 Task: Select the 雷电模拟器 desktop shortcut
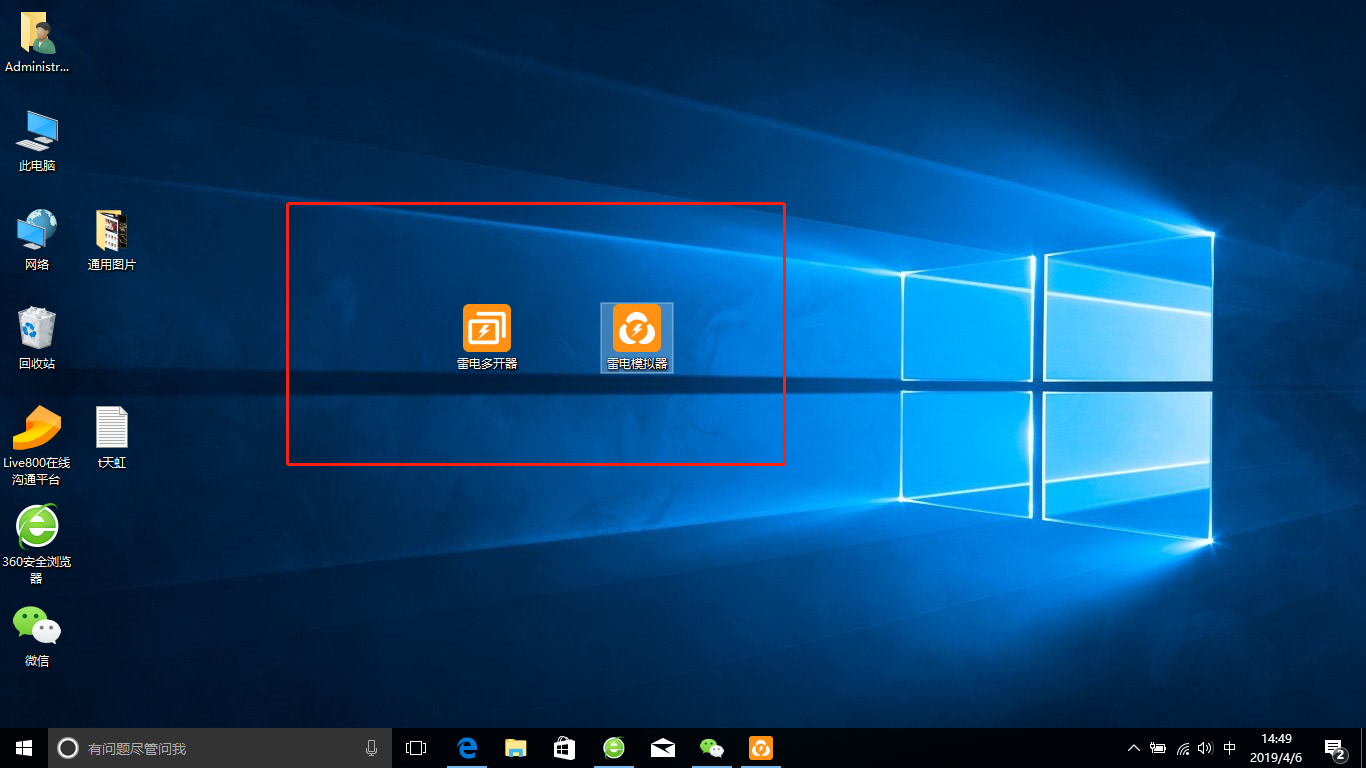tap(637, 337)
